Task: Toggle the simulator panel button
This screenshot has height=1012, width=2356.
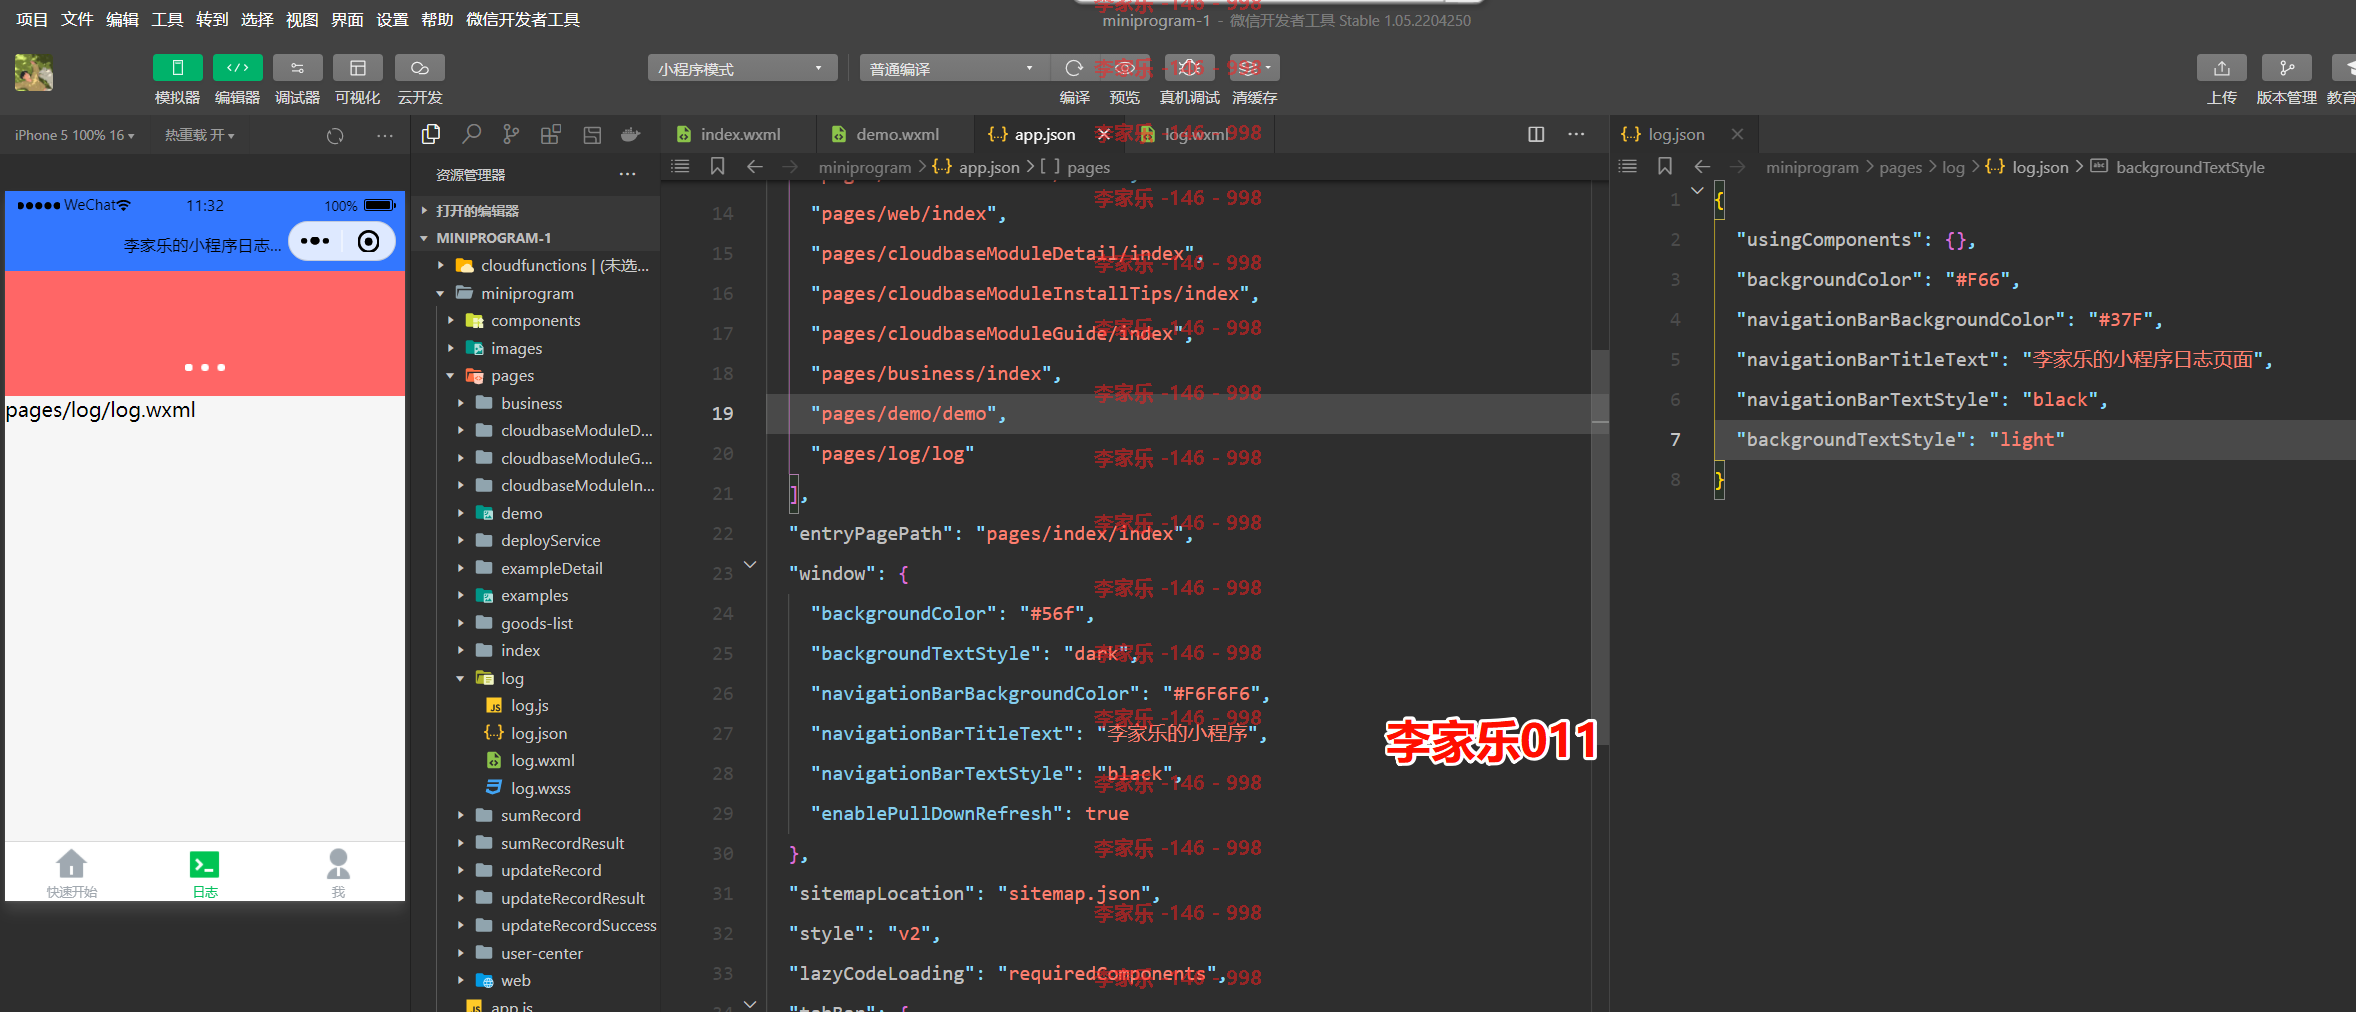Action: [177, 68]
